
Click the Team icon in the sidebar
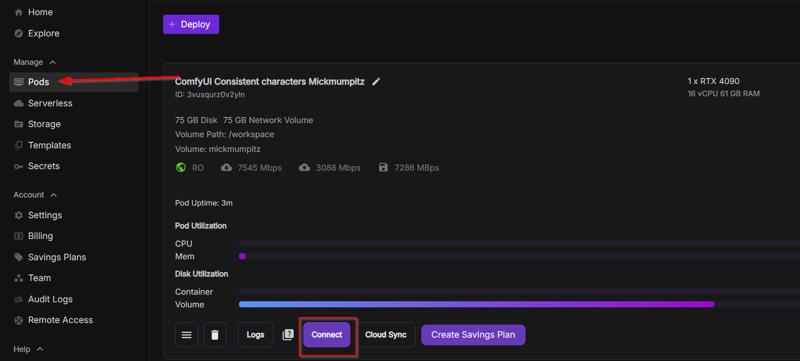19,278
